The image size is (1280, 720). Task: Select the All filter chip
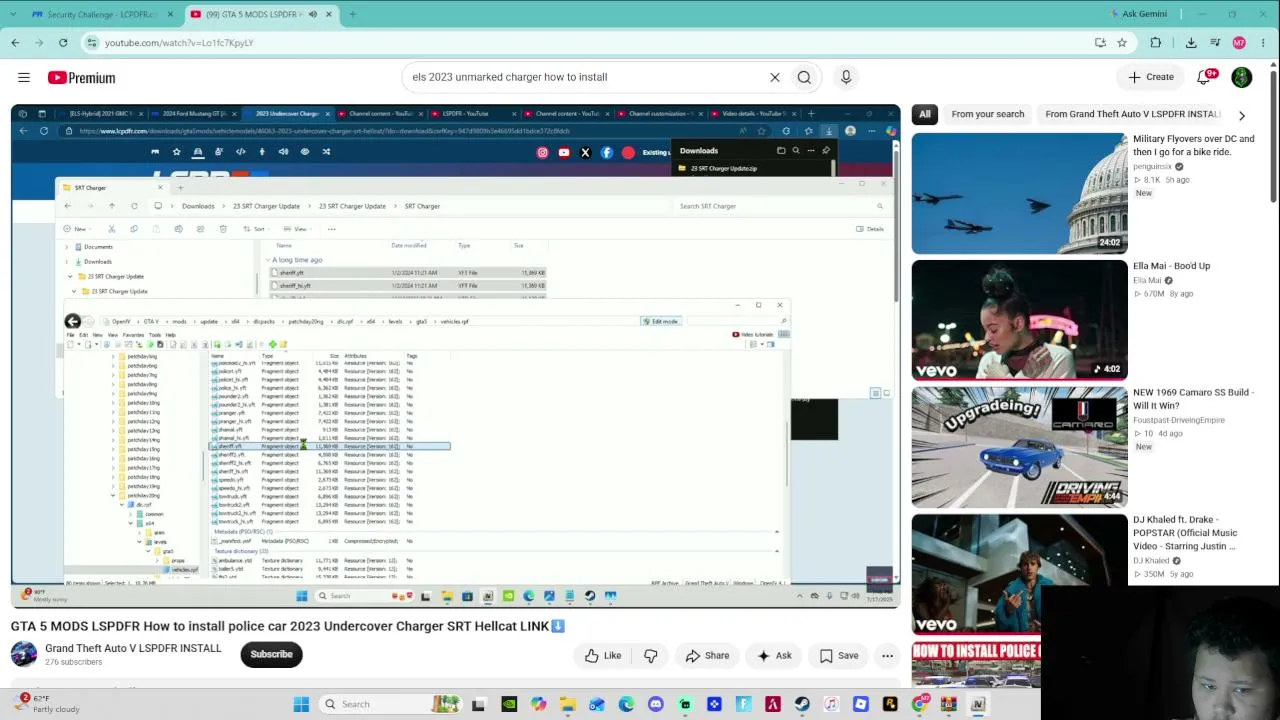tap(925, 114)
